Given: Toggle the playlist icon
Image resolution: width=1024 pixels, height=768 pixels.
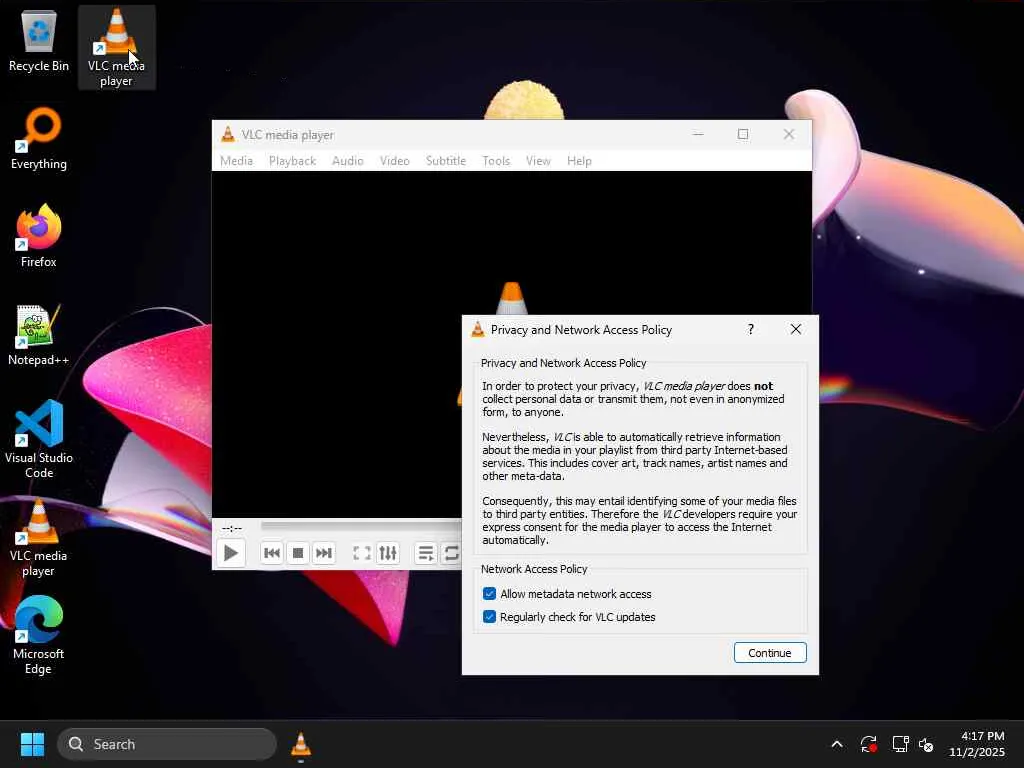Looking at the screenshot, I should coord(426,553).
